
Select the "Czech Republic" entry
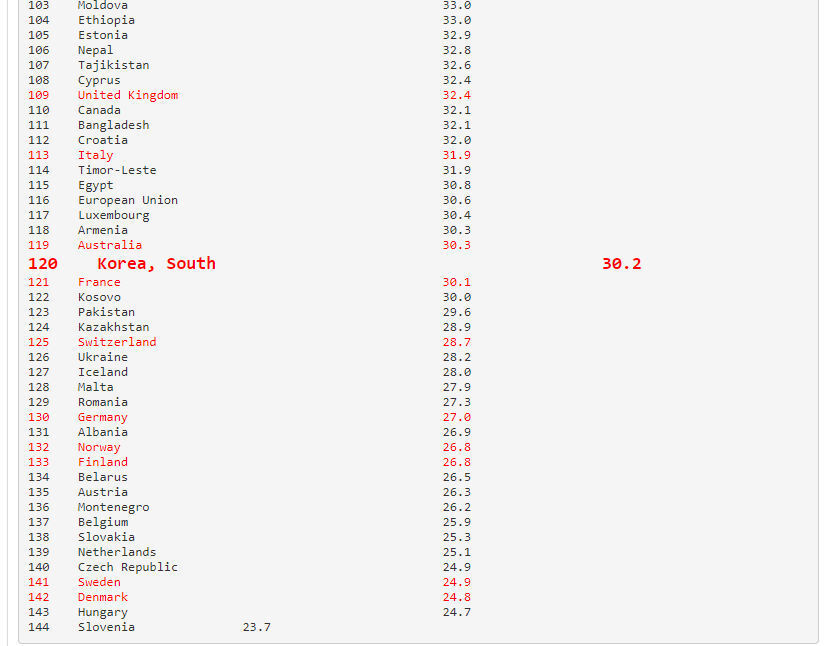(128, 567)
